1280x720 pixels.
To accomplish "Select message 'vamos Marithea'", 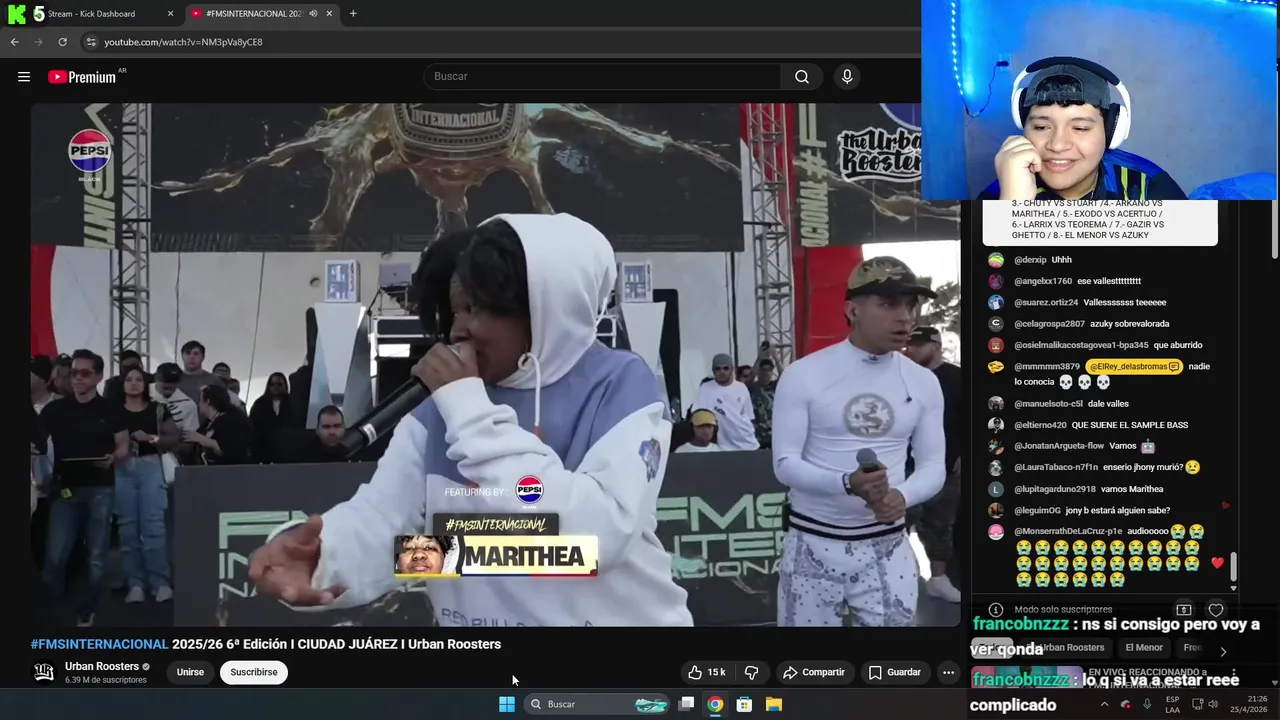I will 1132,489.
